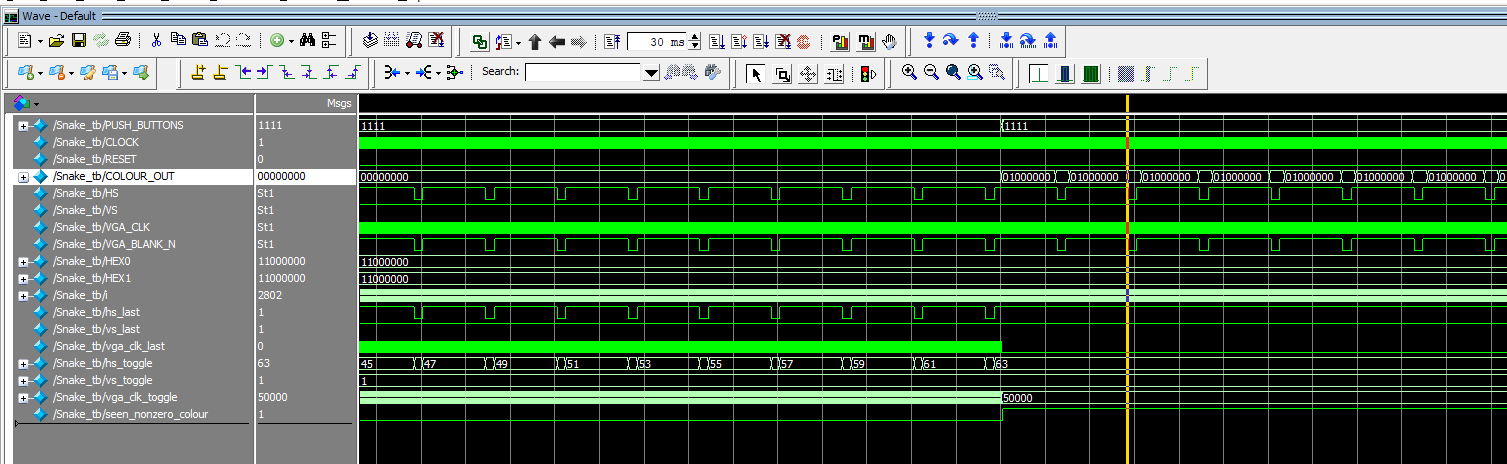Delete the cursor with yellow minus icon
The image size is (1507, 464).
pyautogui.click(x=219, y=72)
